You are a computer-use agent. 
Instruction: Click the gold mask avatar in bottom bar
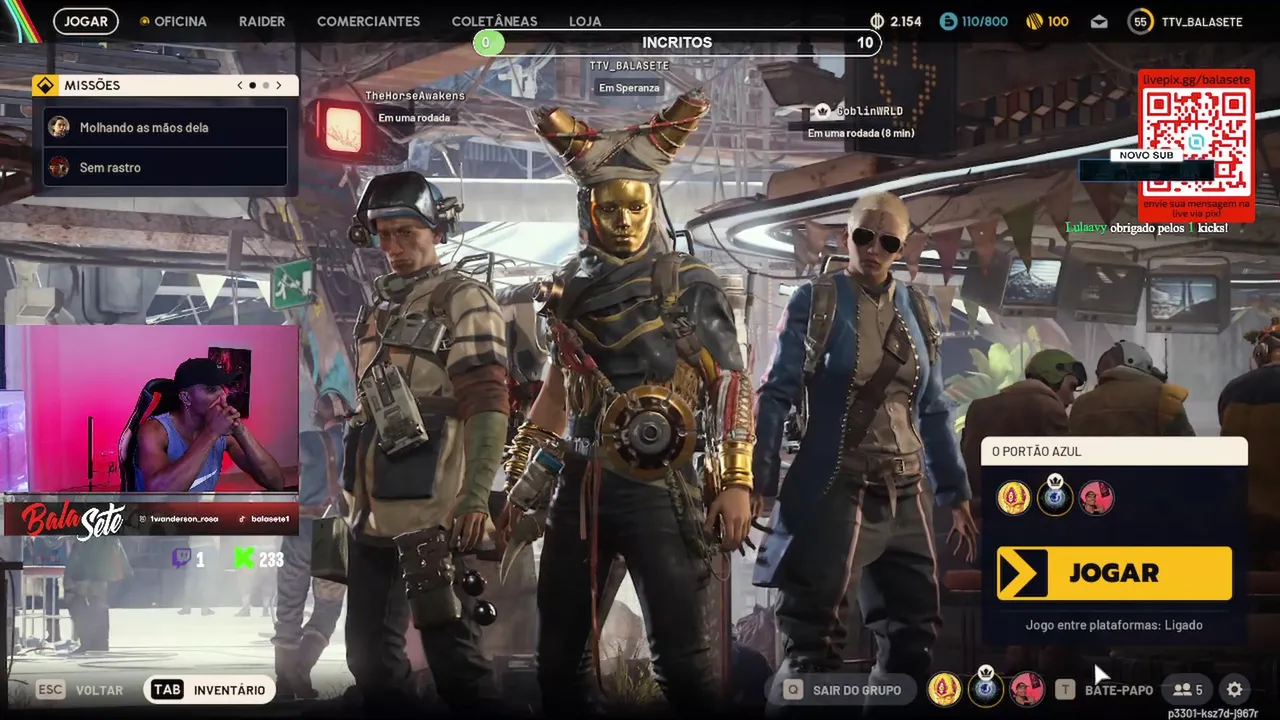tap(944, 688)
